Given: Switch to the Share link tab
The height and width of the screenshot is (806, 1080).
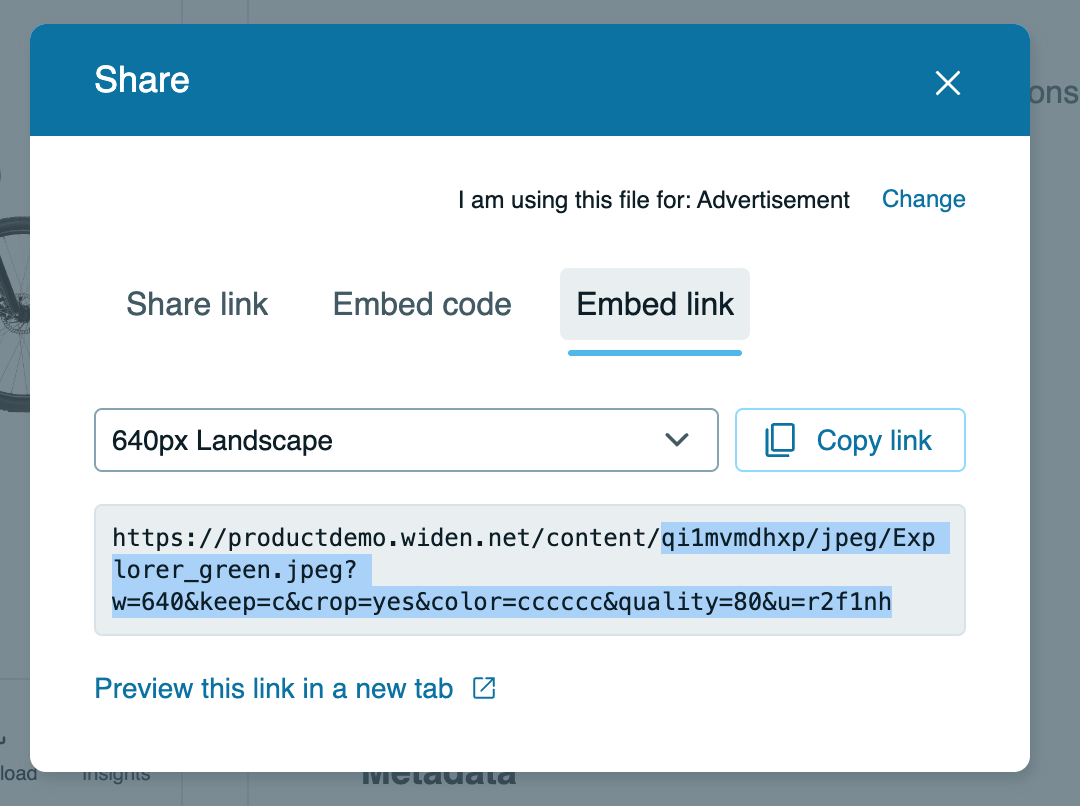Looking at the screenshot, I should tap(197, 304).
